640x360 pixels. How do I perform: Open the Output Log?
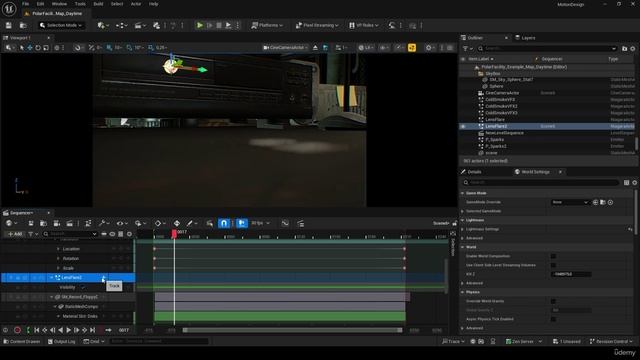62,341
